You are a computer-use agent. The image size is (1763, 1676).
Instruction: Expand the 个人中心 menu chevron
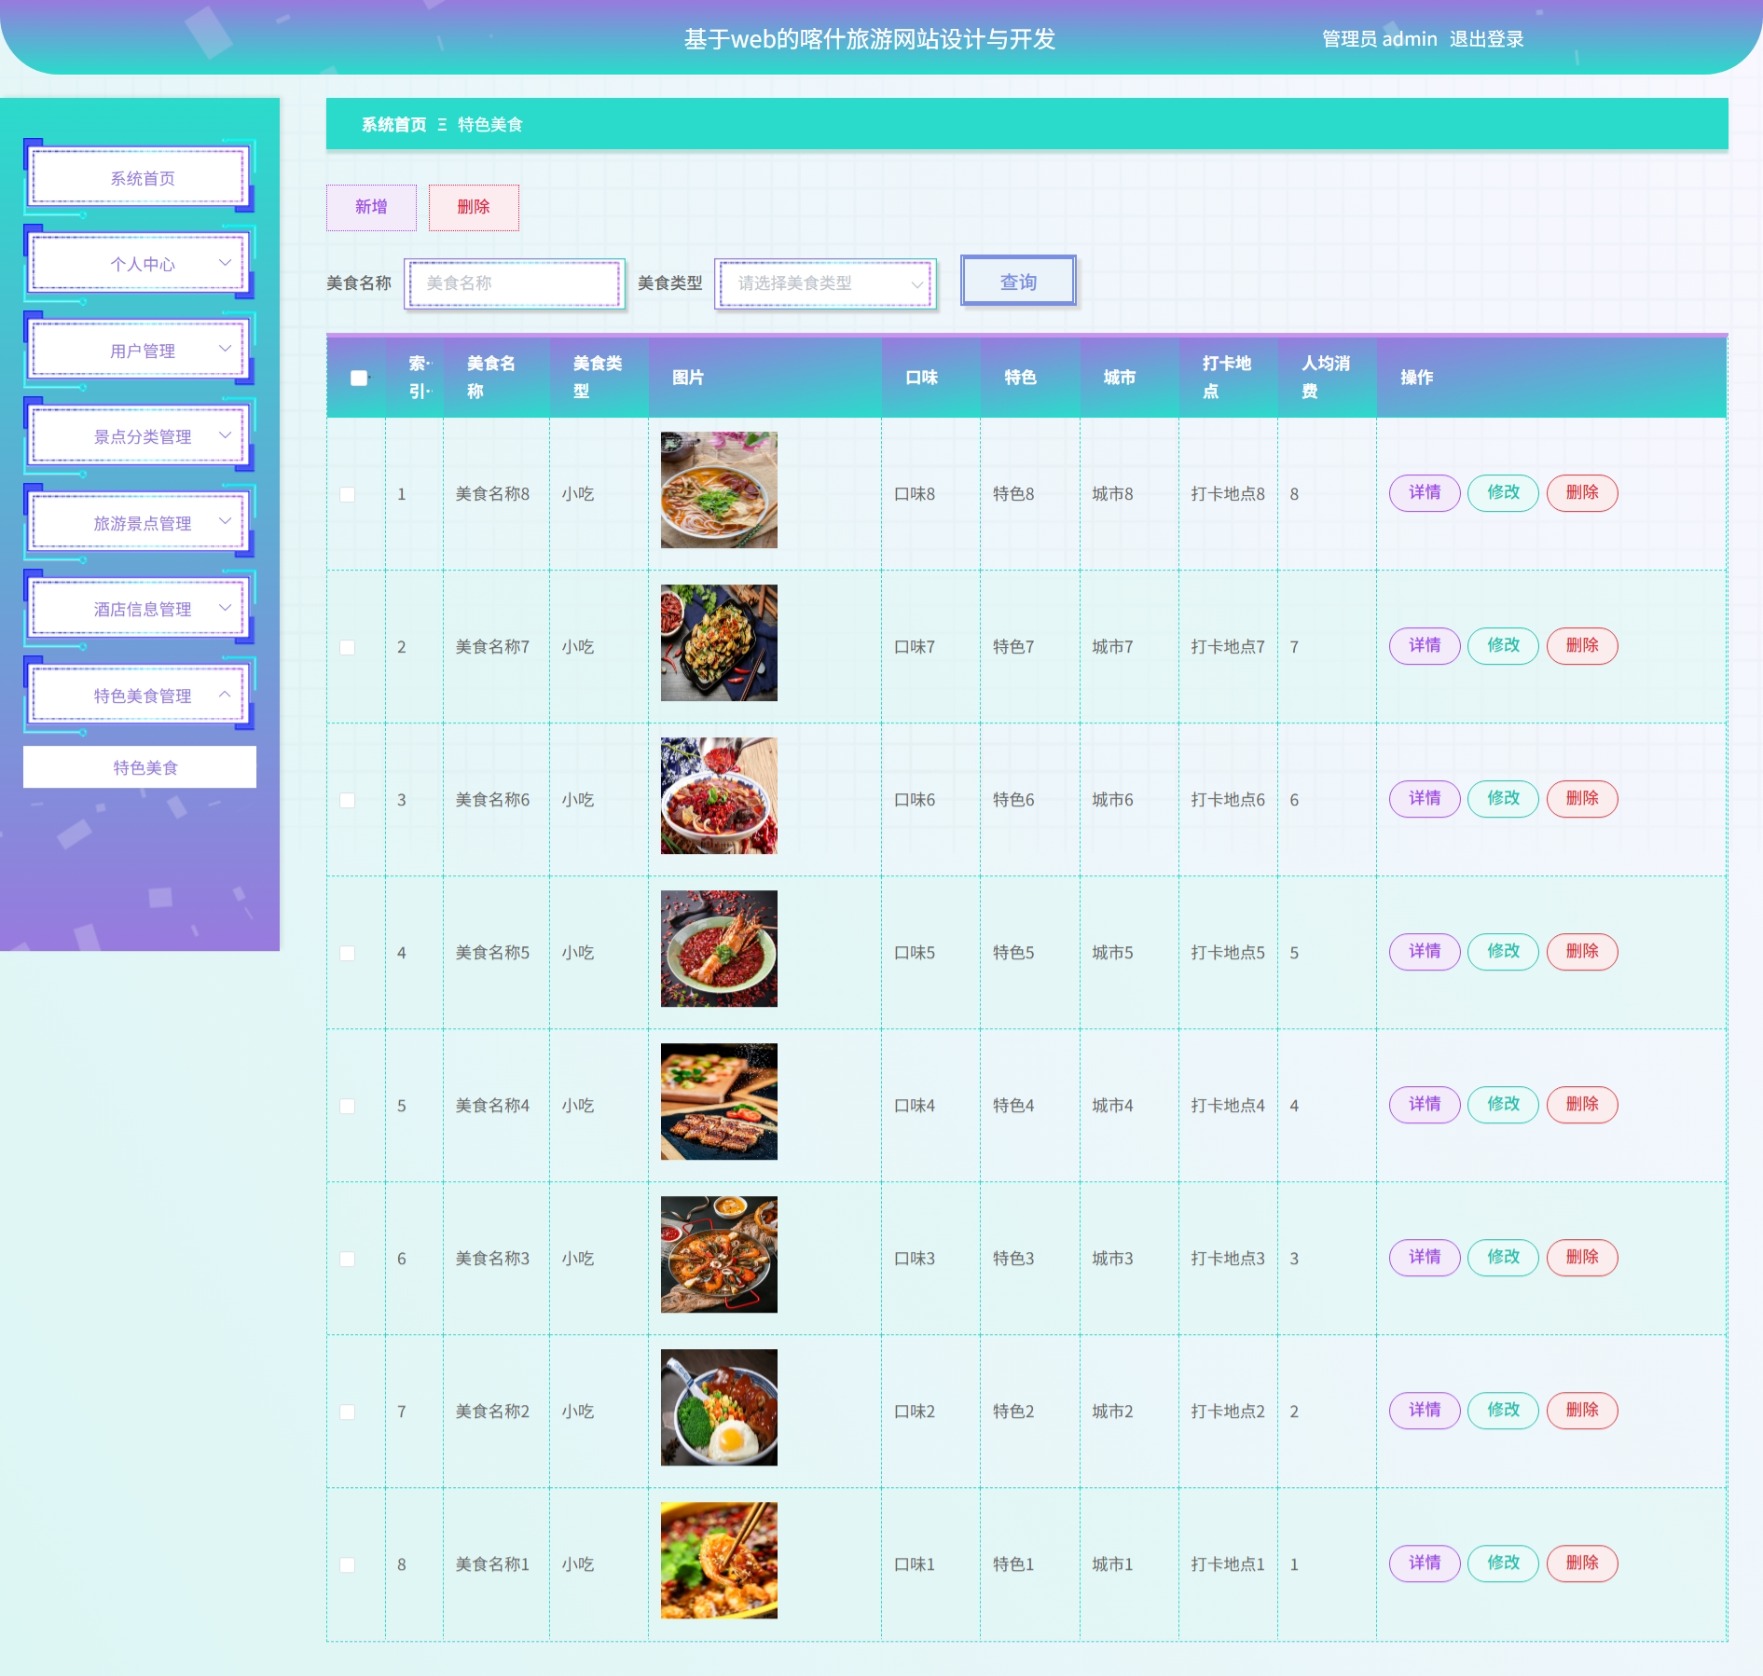(x=225, y=263)
